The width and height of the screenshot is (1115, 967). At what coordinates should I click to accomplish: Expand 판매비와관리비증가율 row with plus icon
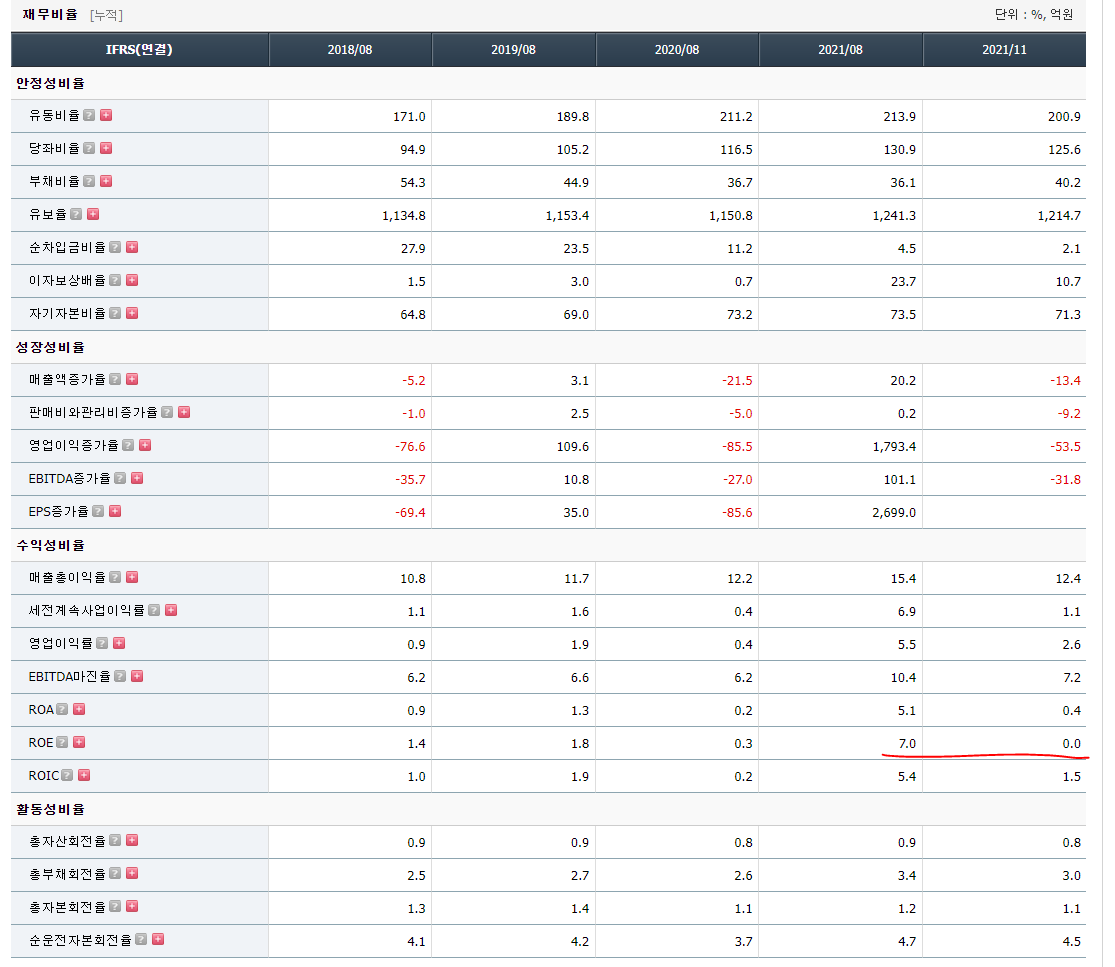point(184,412)
